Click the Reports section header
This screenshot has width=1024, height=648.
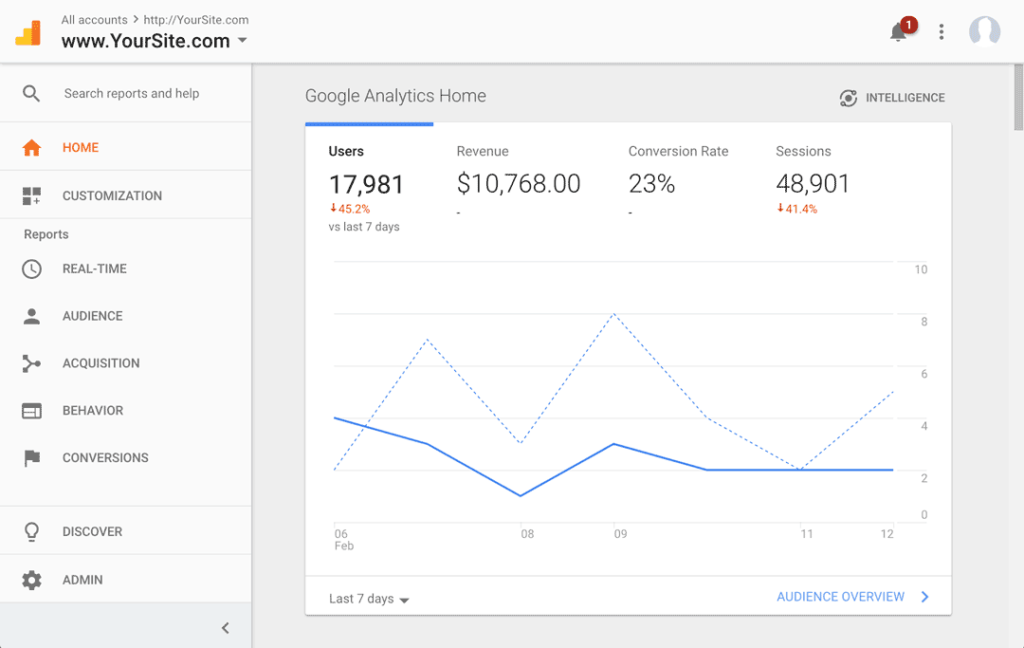[43, 234]
